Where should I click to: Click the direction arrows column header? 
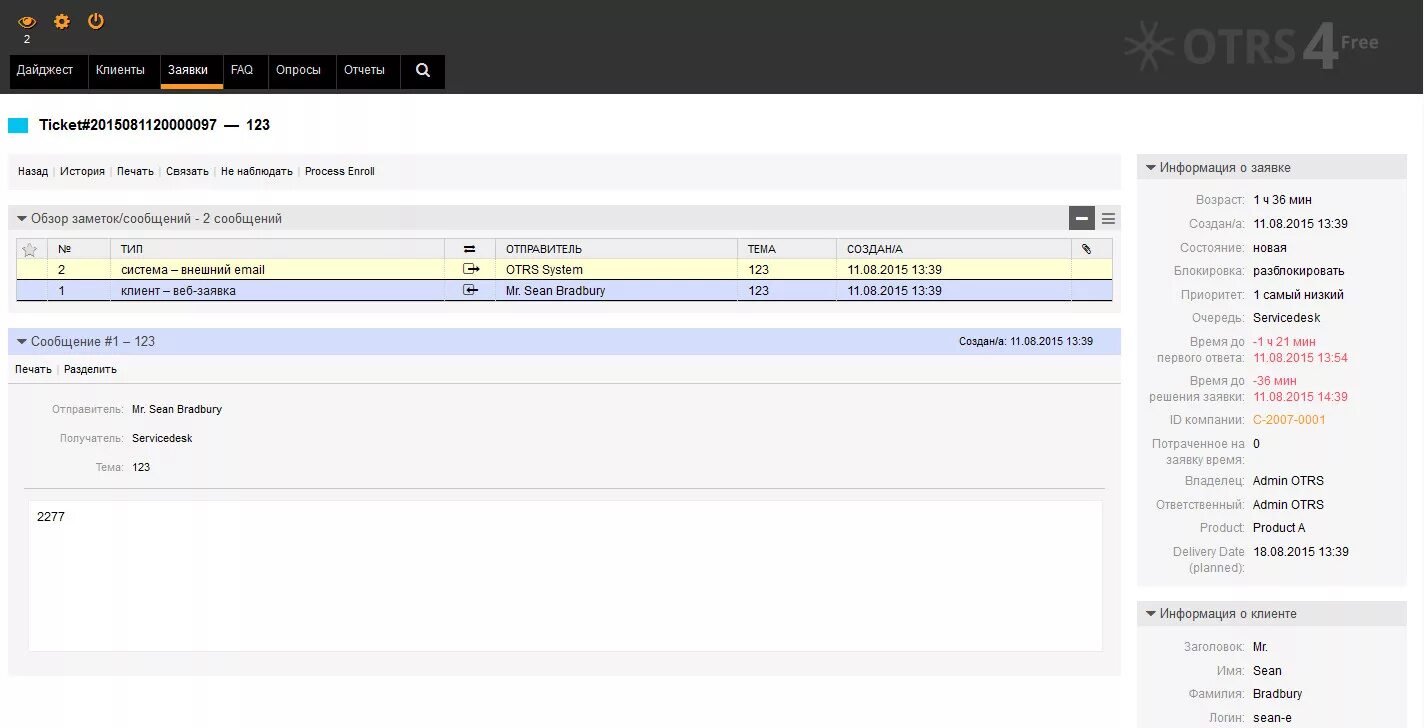click(x=470, y=249)
